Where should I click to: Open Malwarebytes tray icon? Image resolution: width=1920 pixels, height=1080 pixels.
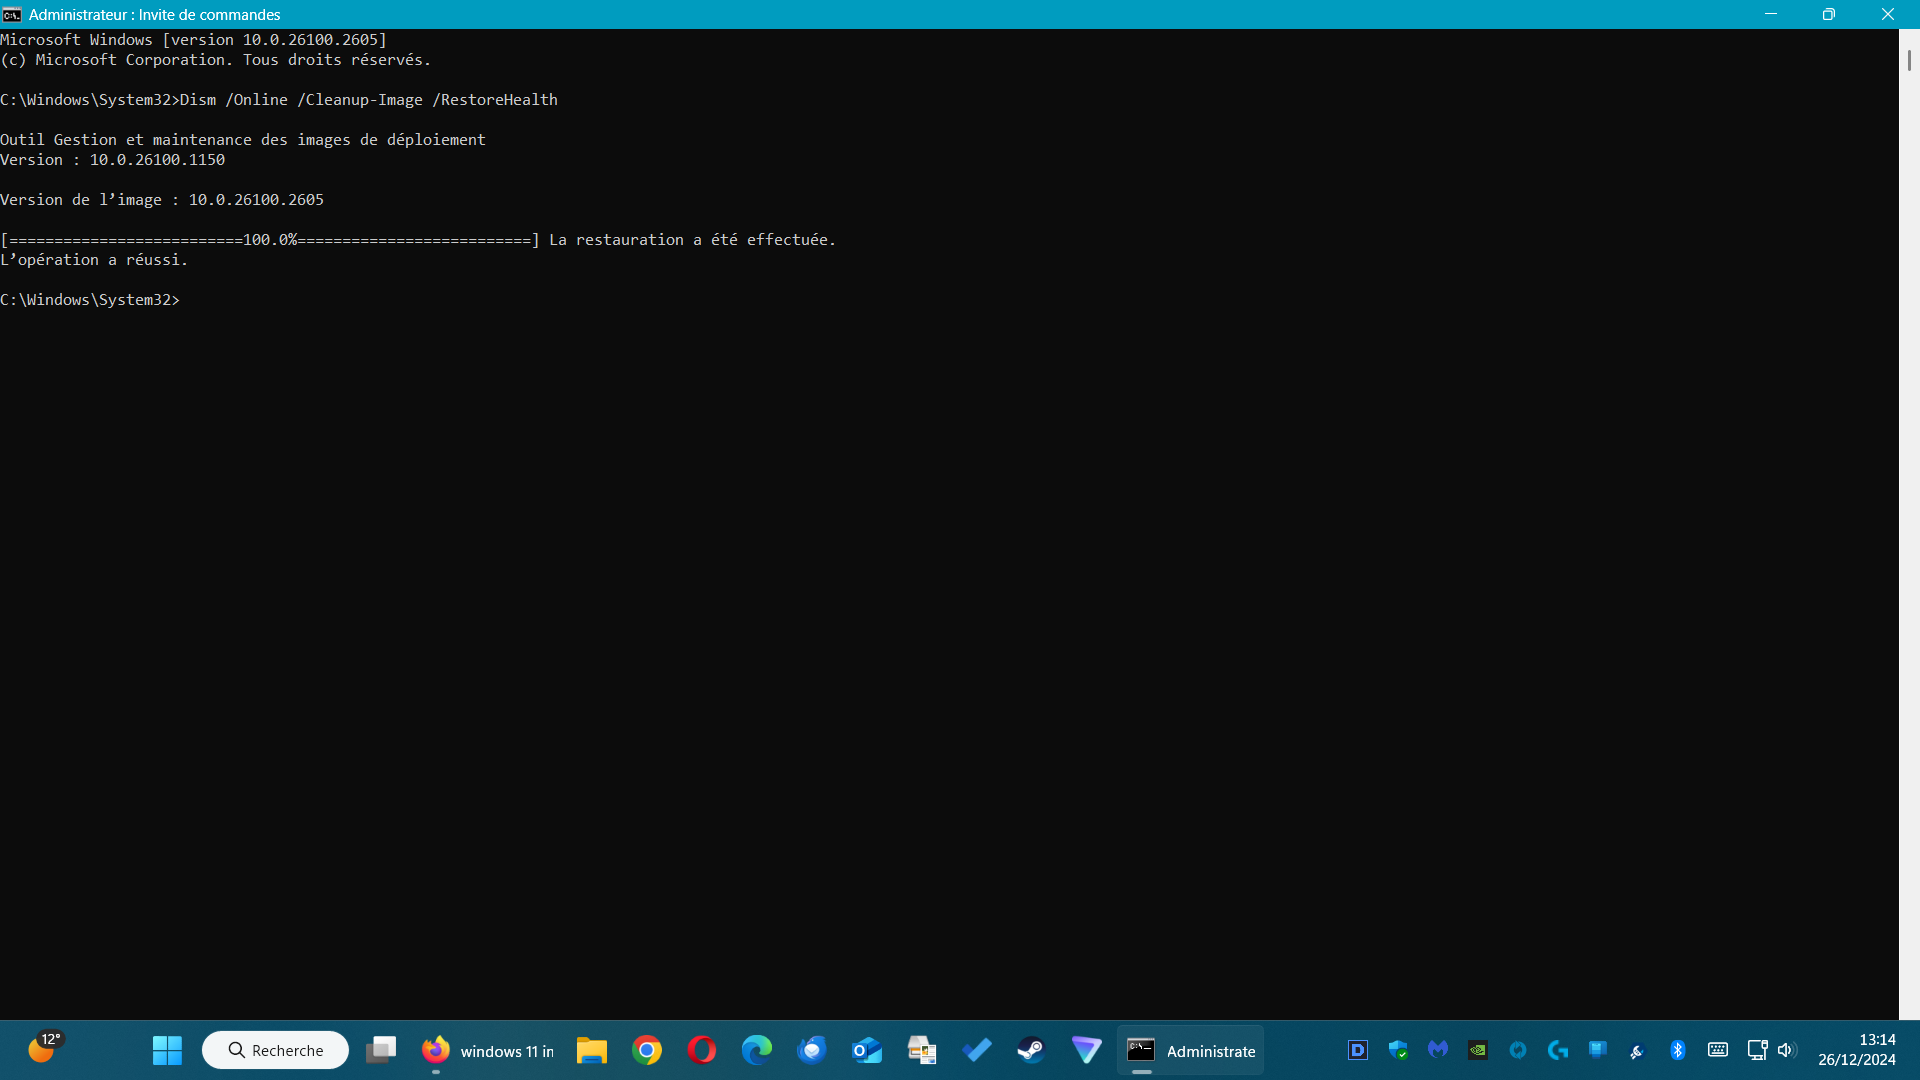(1438, 1050)
